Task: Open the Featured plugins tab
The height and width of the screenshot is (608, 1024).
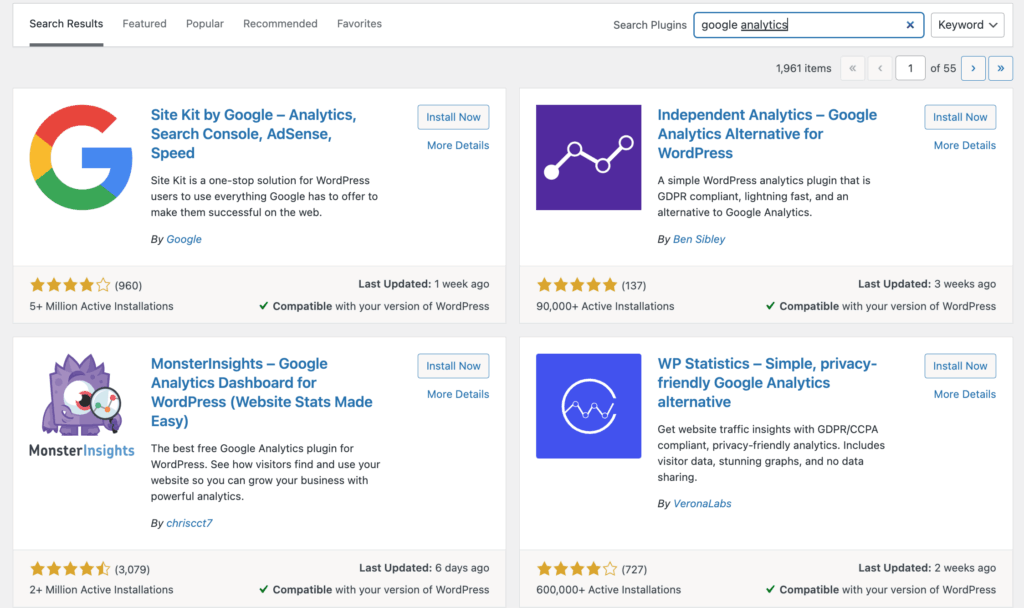Action: (144, 24)
